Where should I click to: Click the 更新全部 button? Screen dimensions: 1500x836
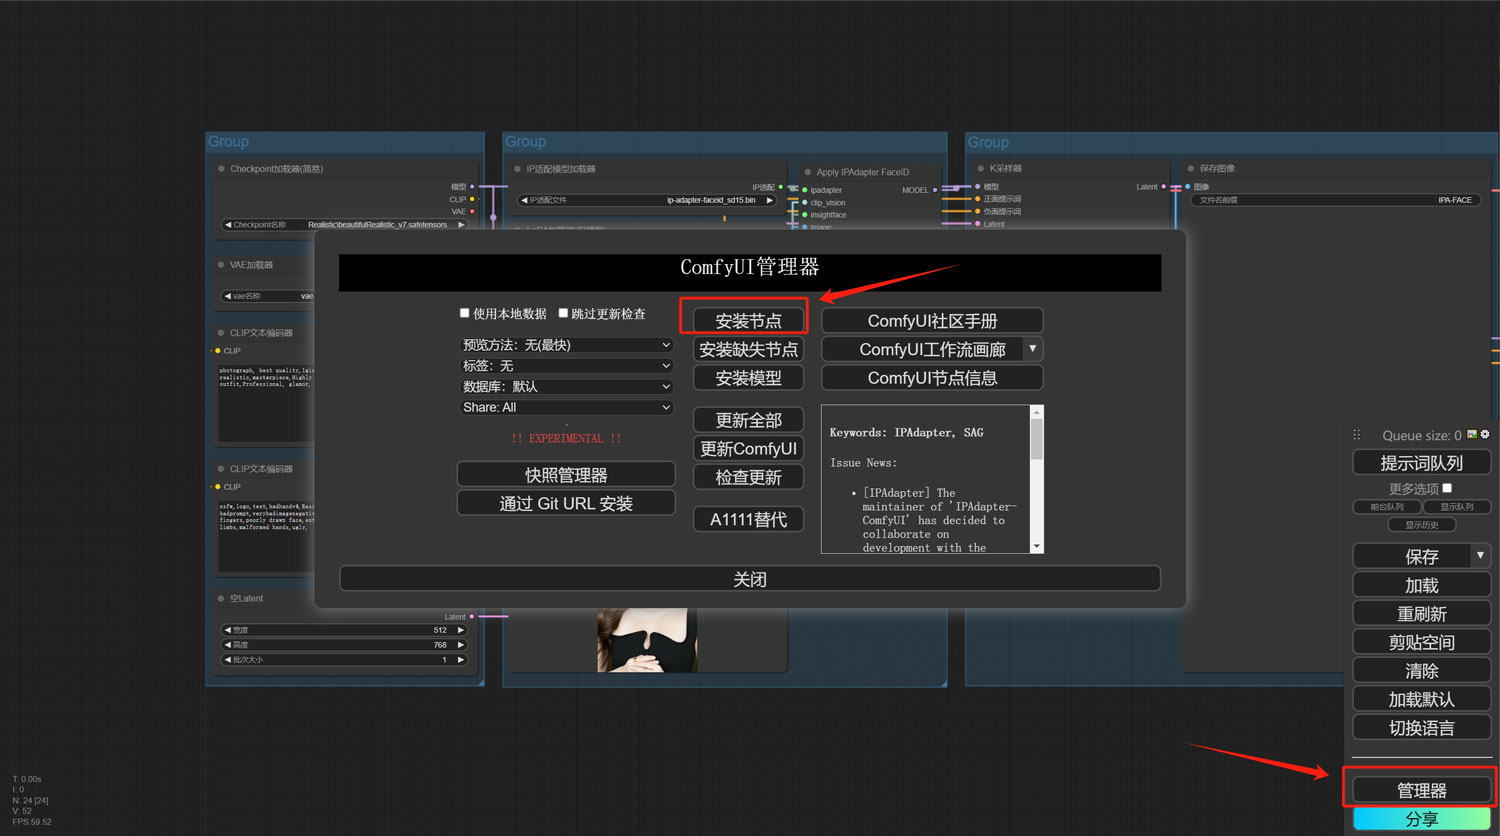pyautogui.click(x=748, y=420)
